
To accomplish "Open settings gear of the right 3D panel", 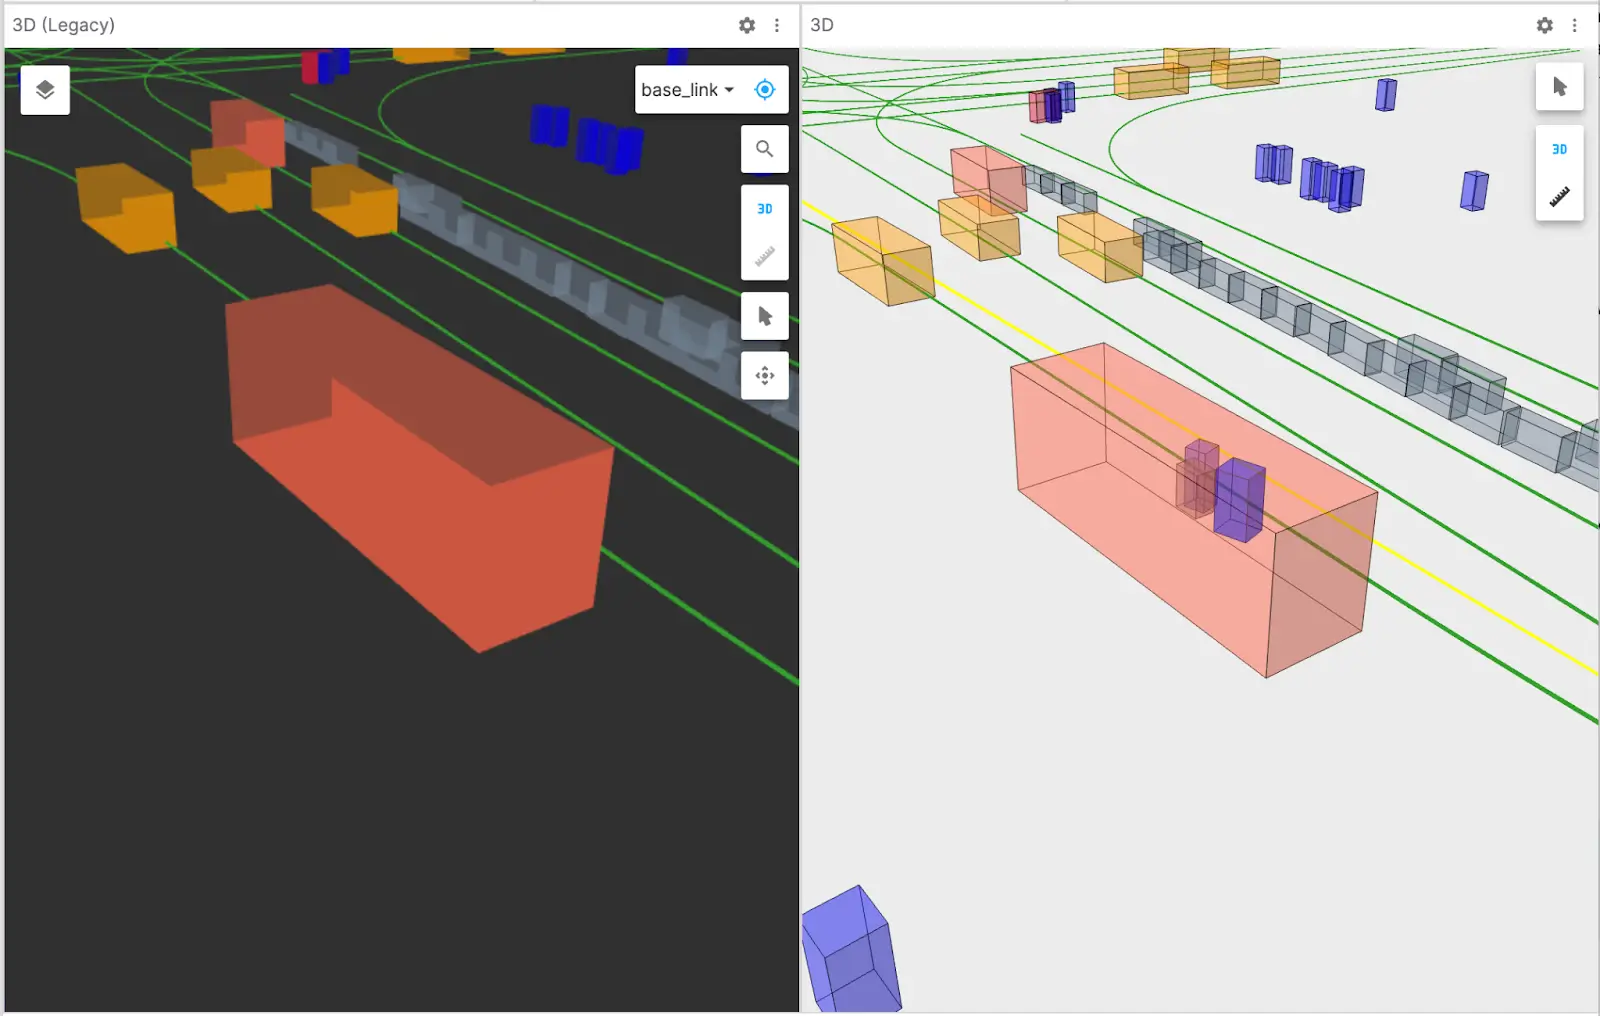I will 1545,26.
